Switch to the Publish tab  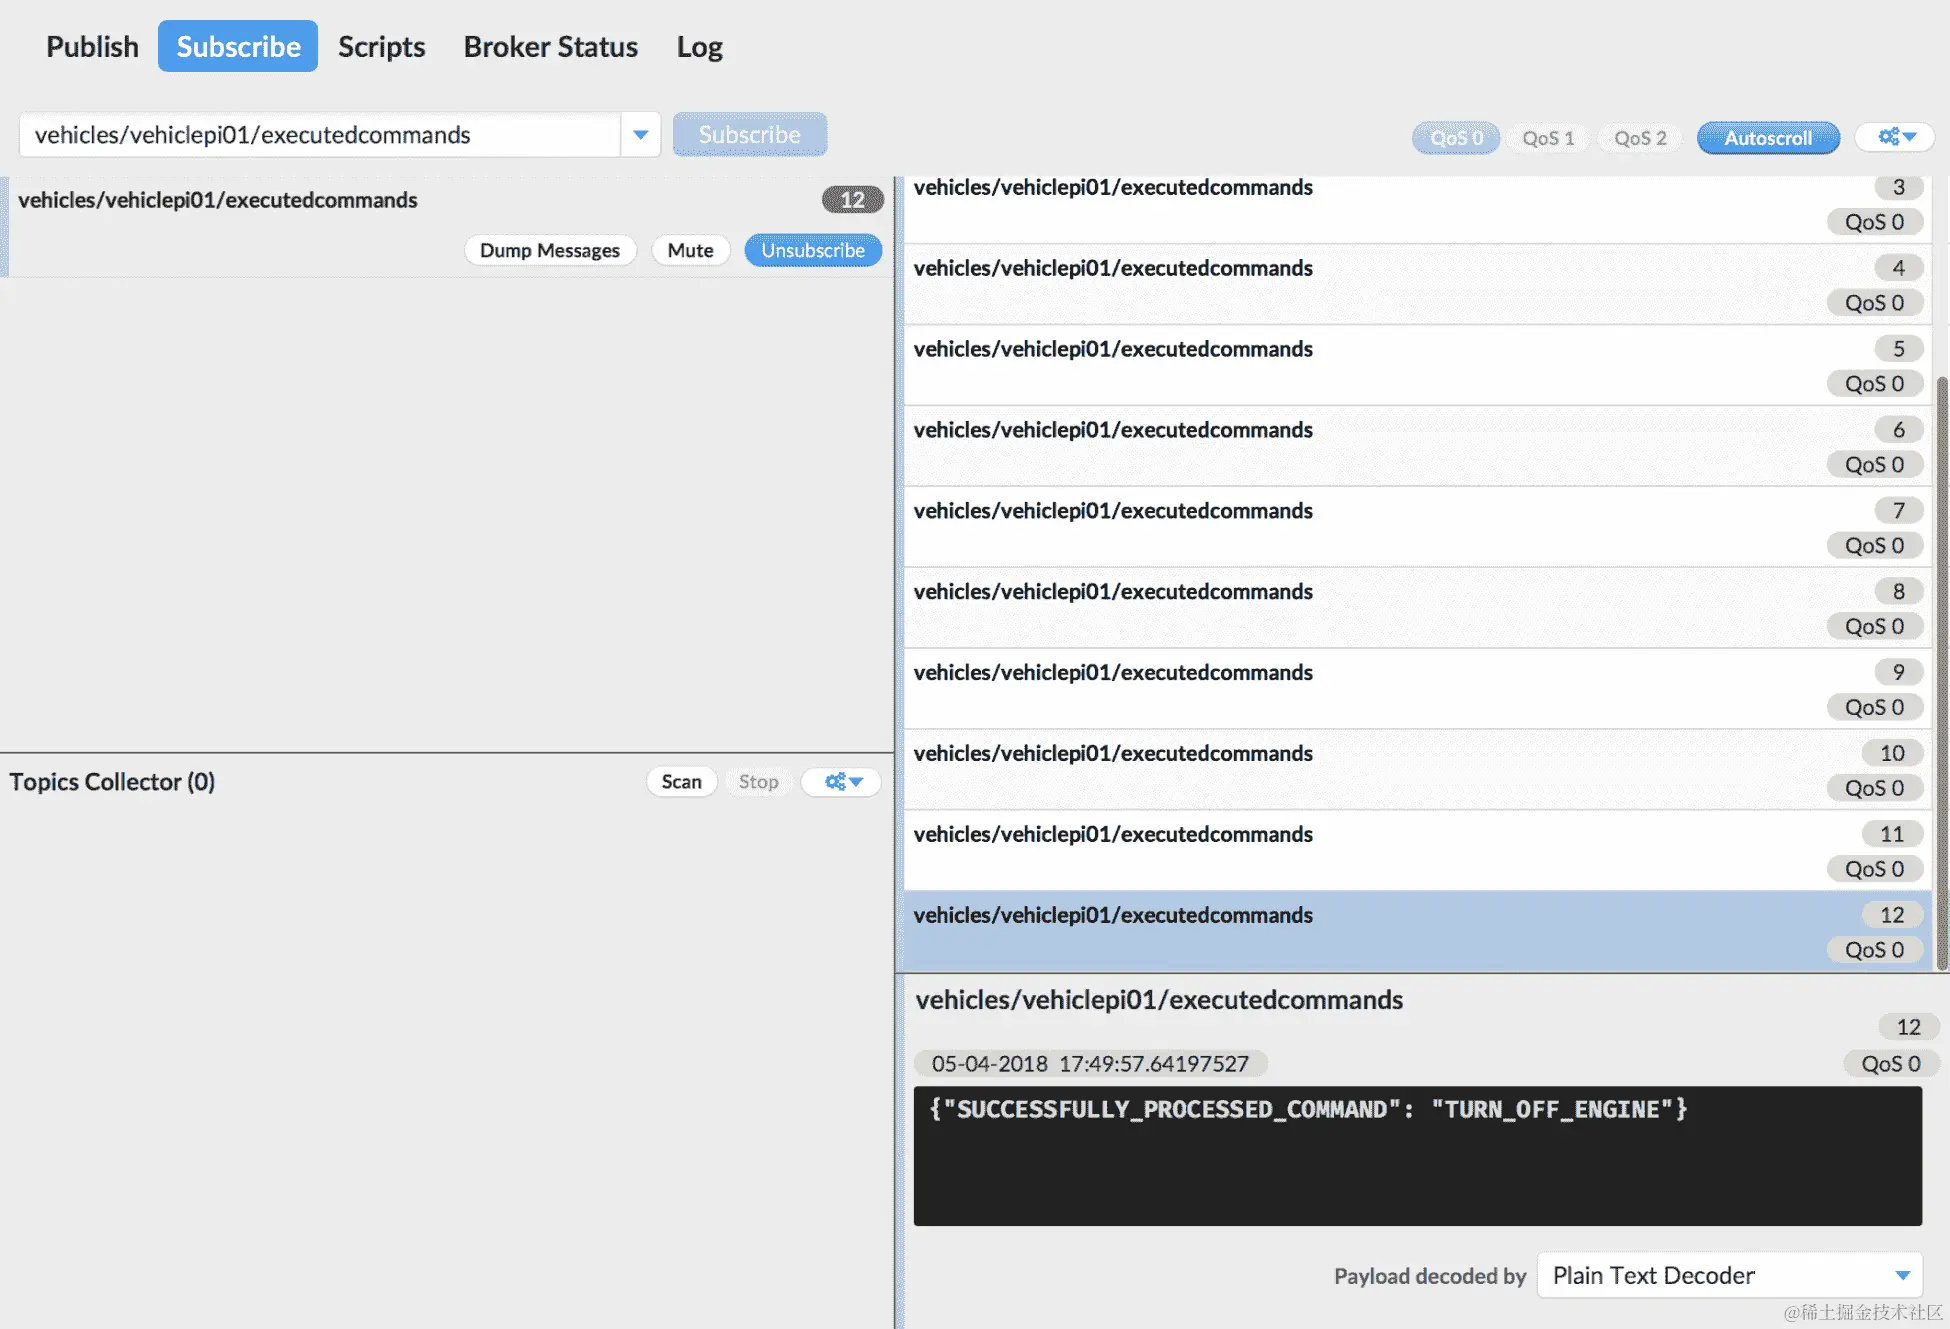click(92, 47)
